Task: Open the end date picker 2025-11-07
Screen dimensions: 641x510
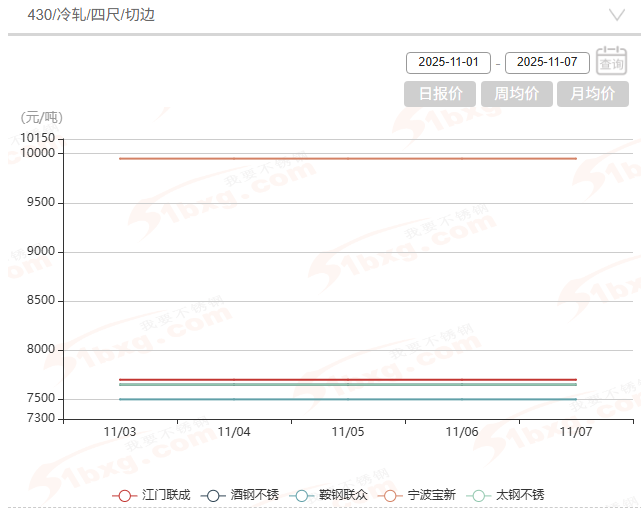Action: click(x=547, y=62)
